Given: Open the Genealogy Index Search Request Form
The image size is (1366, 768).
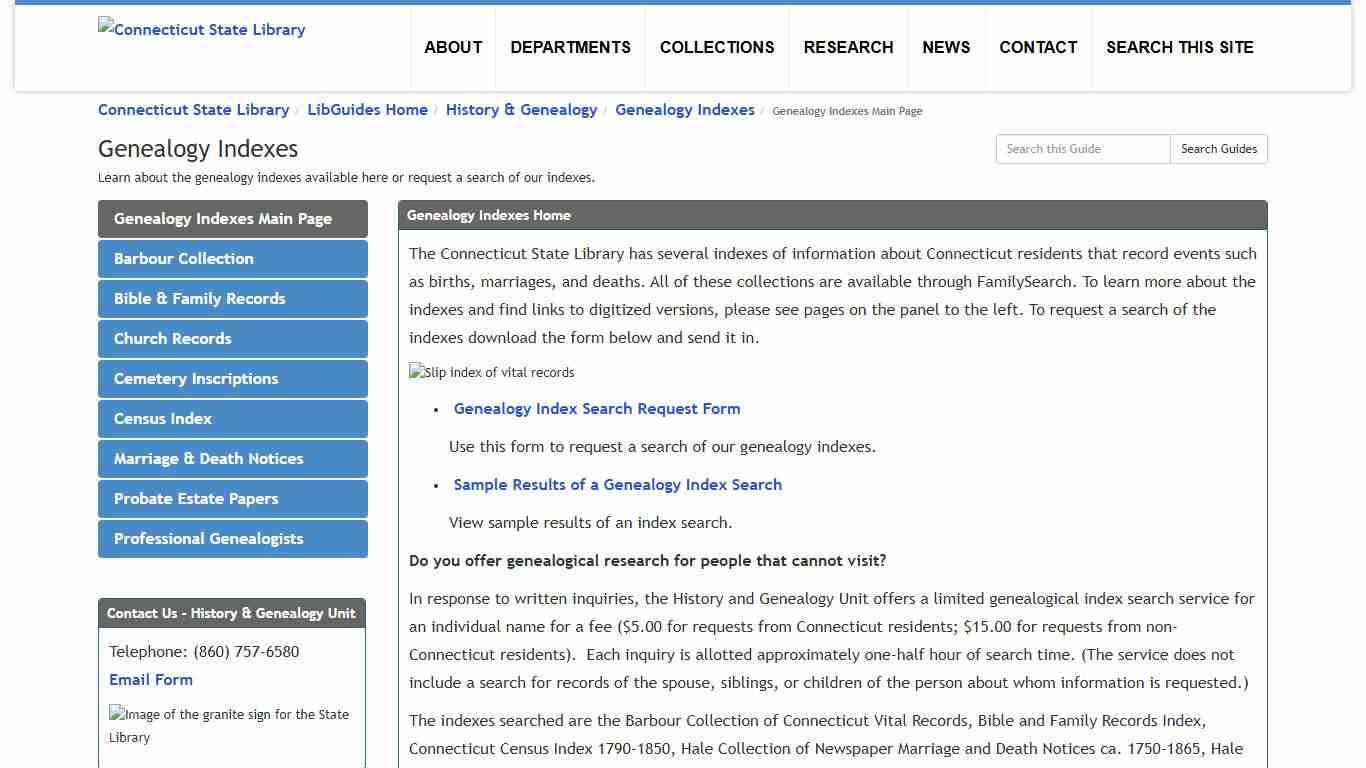Looking at the screenshot, I should 596,408.
